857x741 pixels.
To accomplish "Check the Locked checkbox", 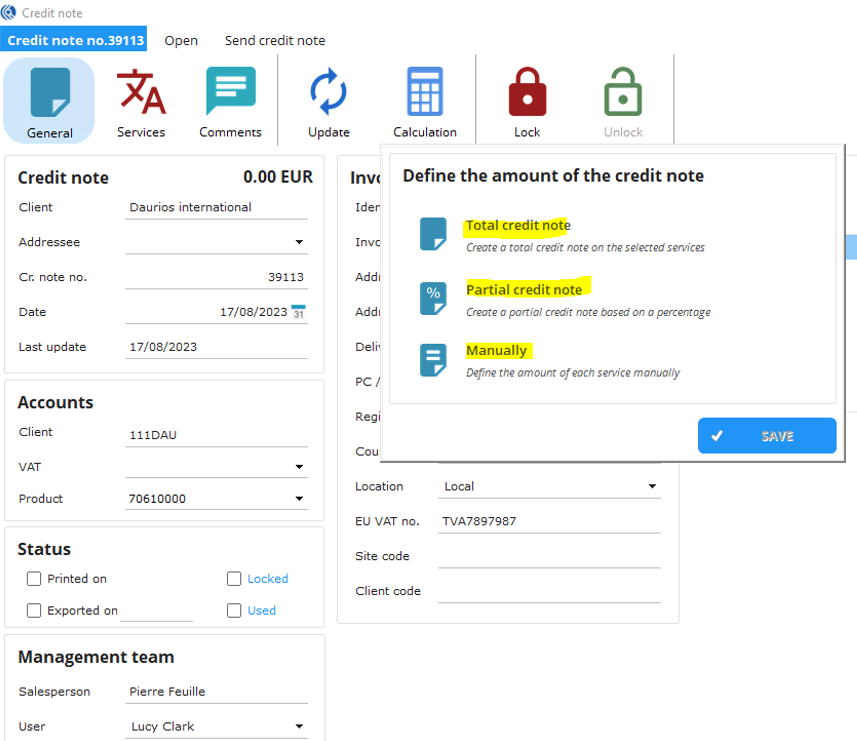I will click(x=234, y=579).
